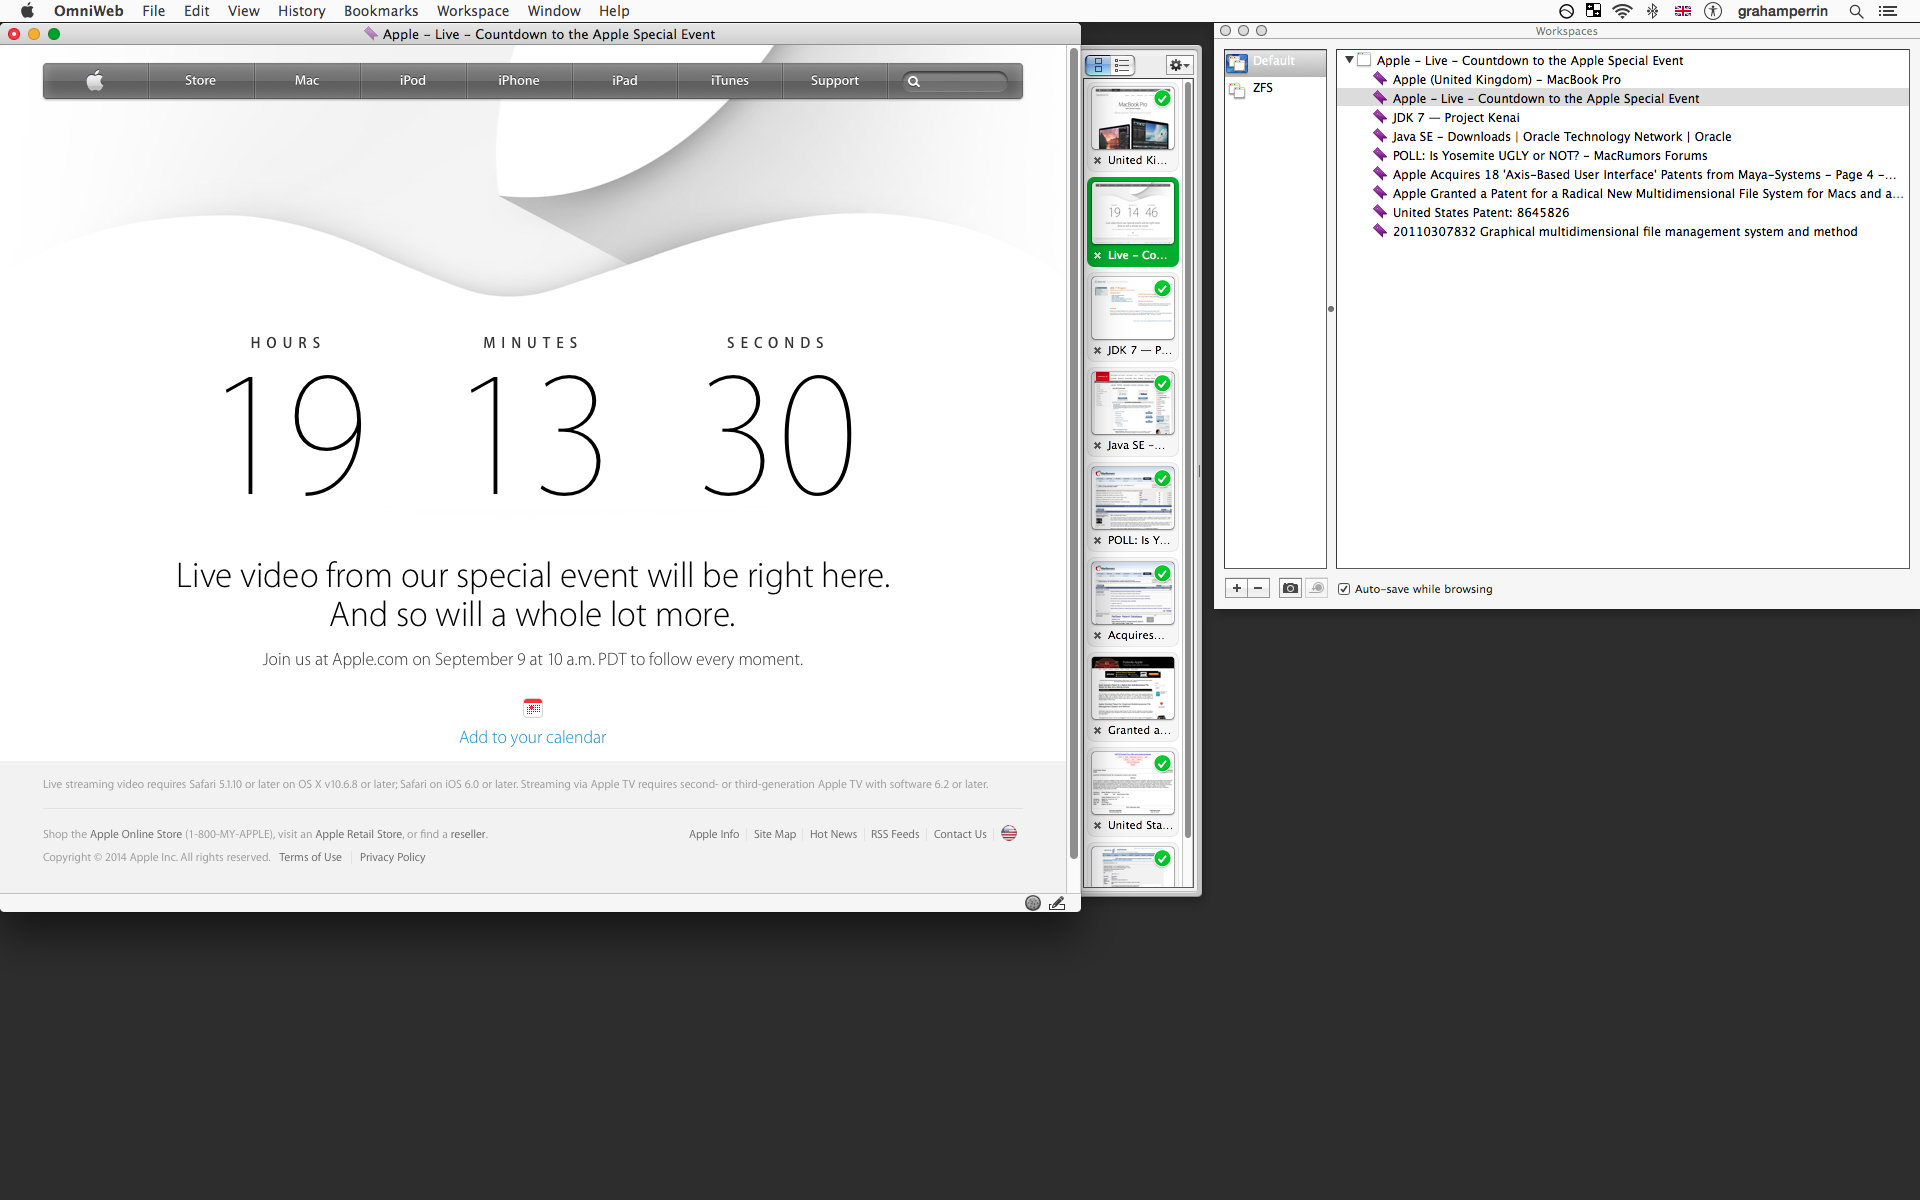Viewport: 1920px width, 1200px height.
Task: Toggle Auto-save while browsing checkbox
Action: tap(1344, 589)
